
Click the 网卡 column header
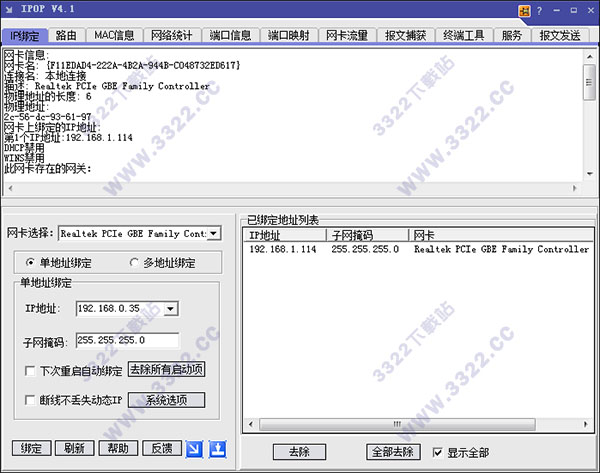click(x=501, y=235)
